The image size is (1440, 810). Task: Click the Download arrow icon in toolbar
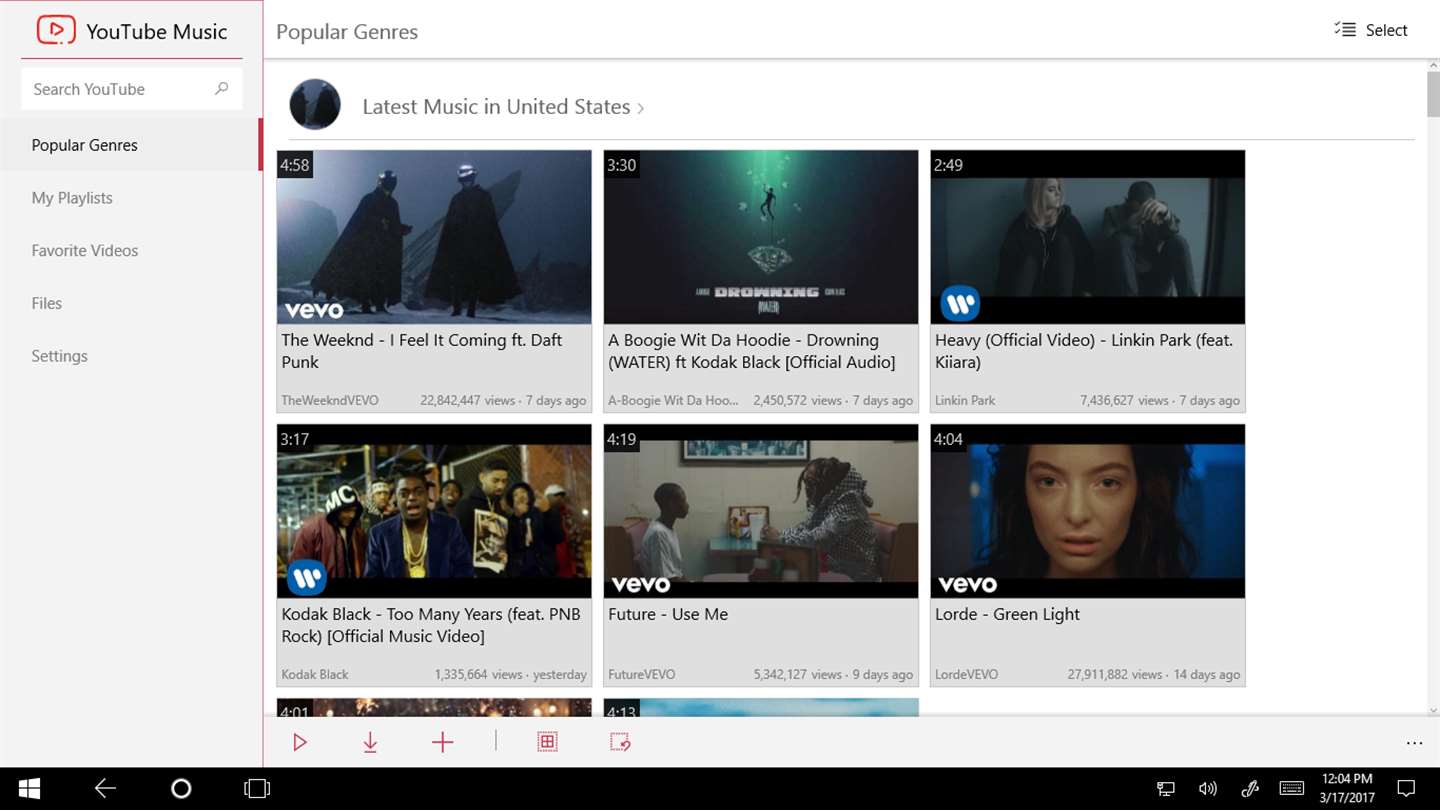pos(370,742)
